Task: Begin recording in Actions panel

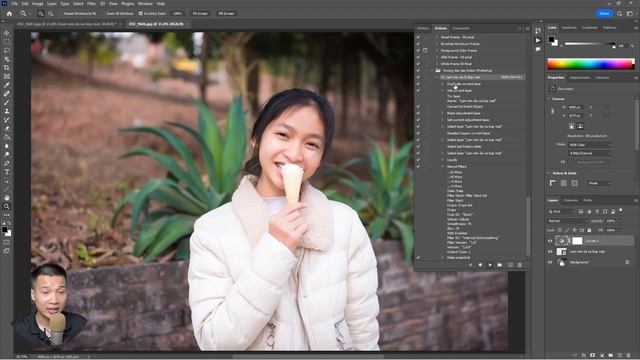Action: click(x=480, y=265)
